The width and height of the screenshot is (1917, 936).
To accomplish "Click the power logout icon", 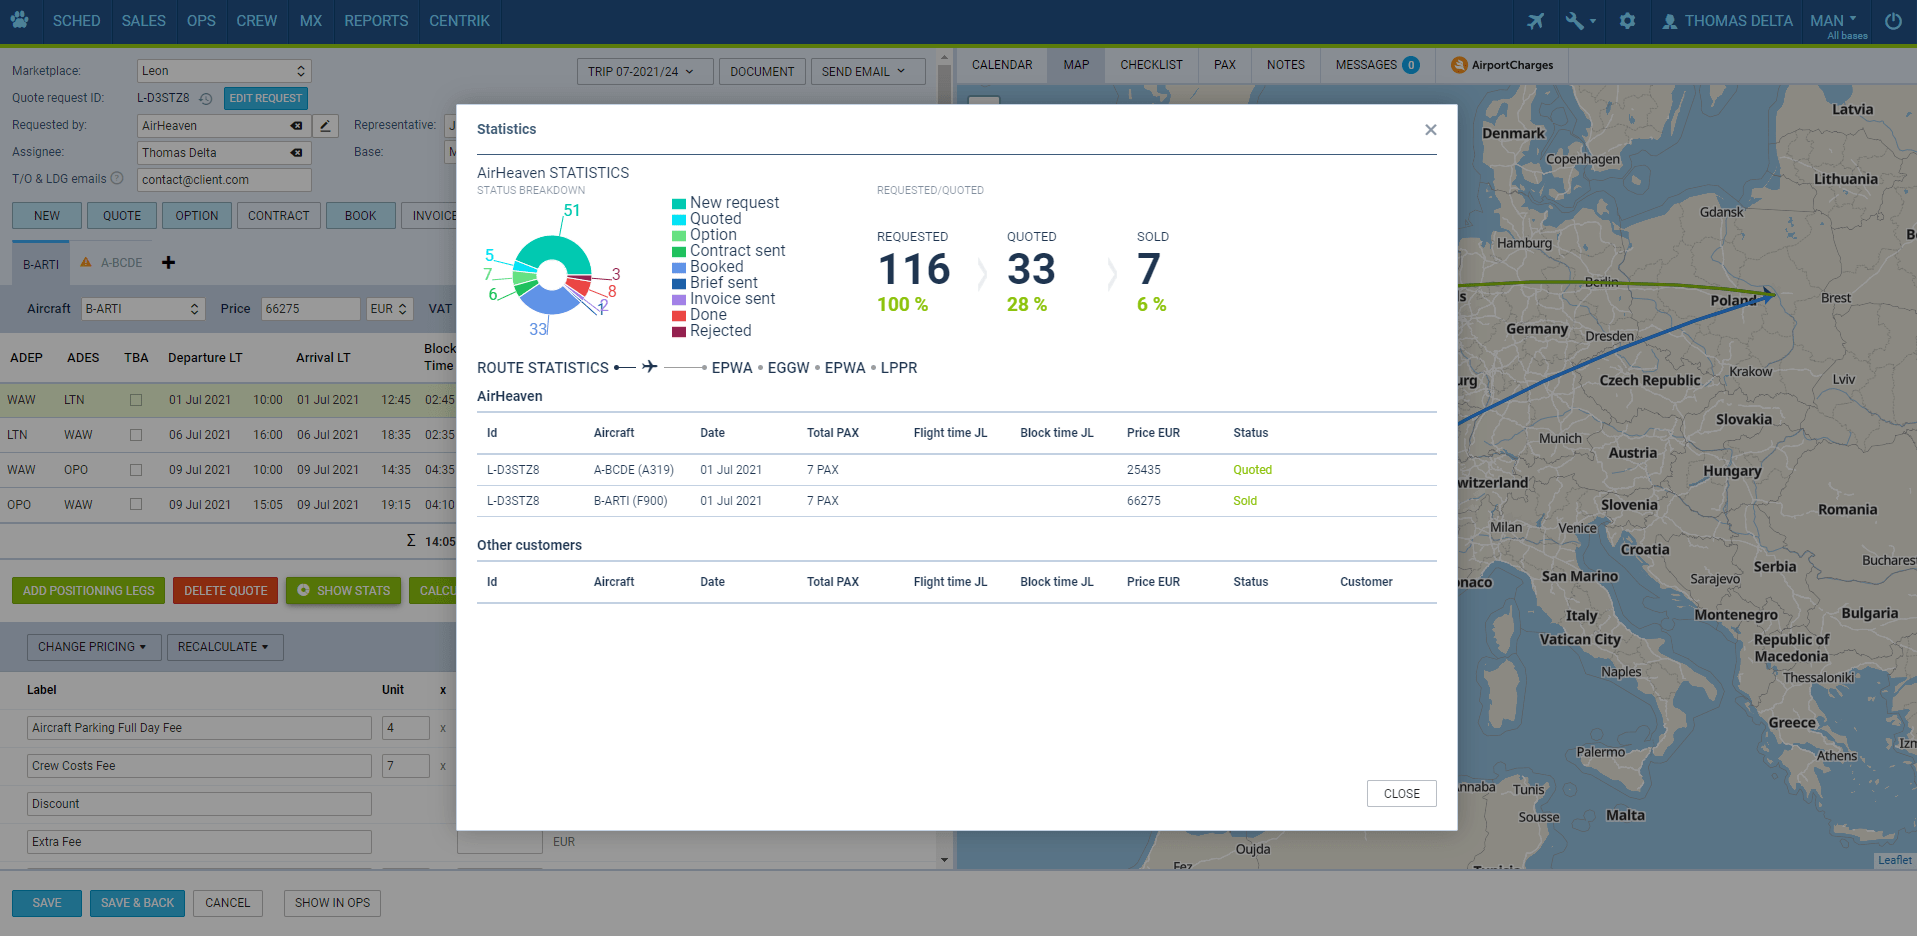I will tap(1893, 21).
